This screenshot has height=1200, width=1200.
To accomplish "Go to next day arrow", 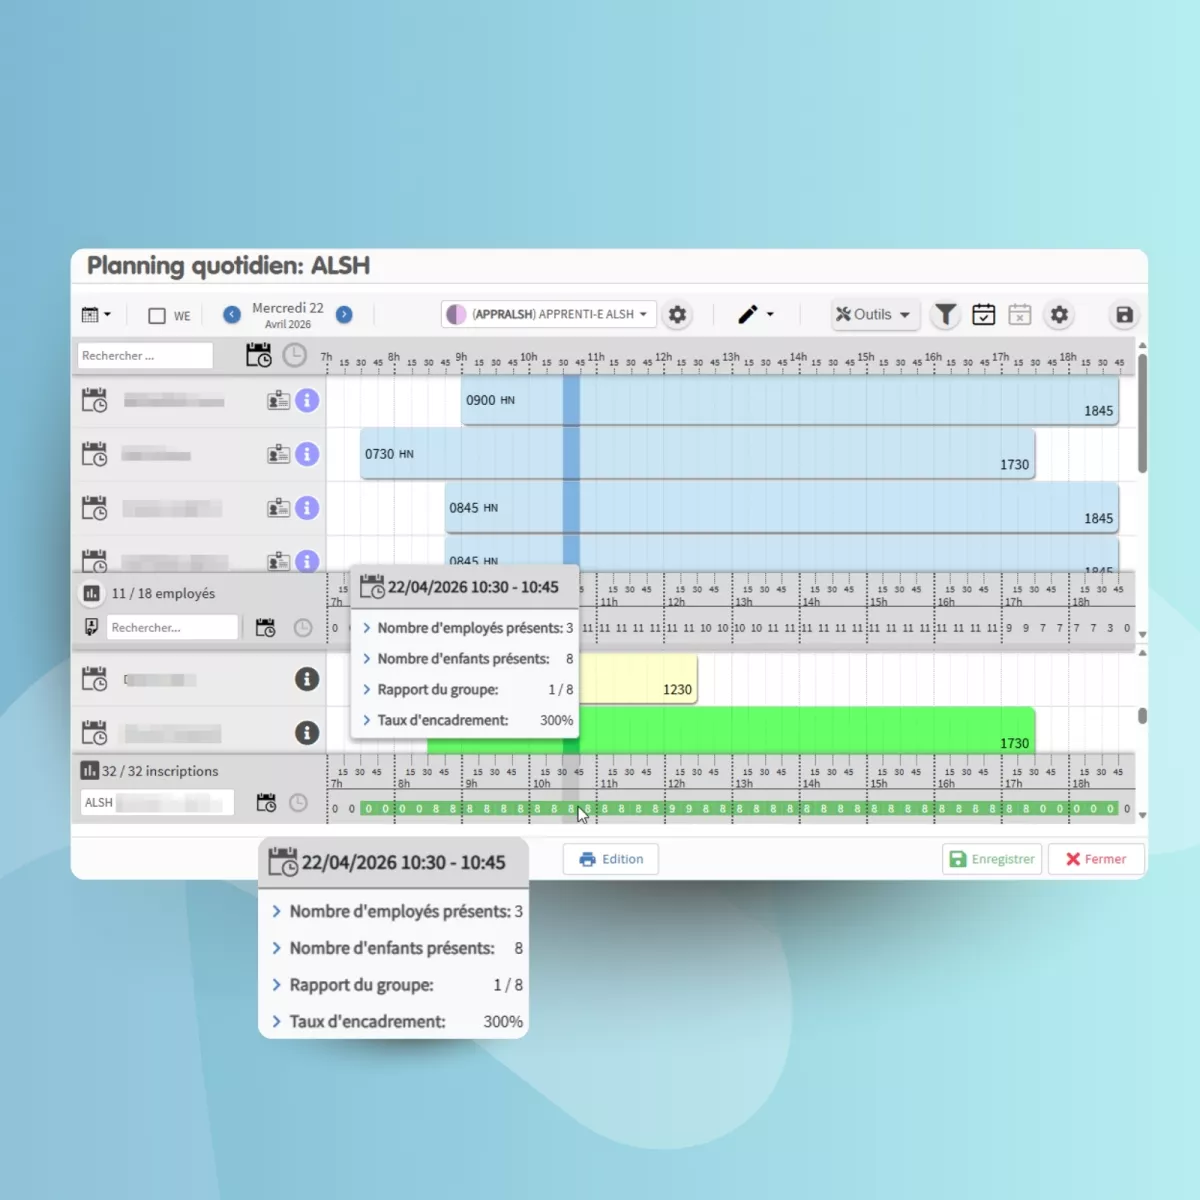I will [x=344, y=315].
